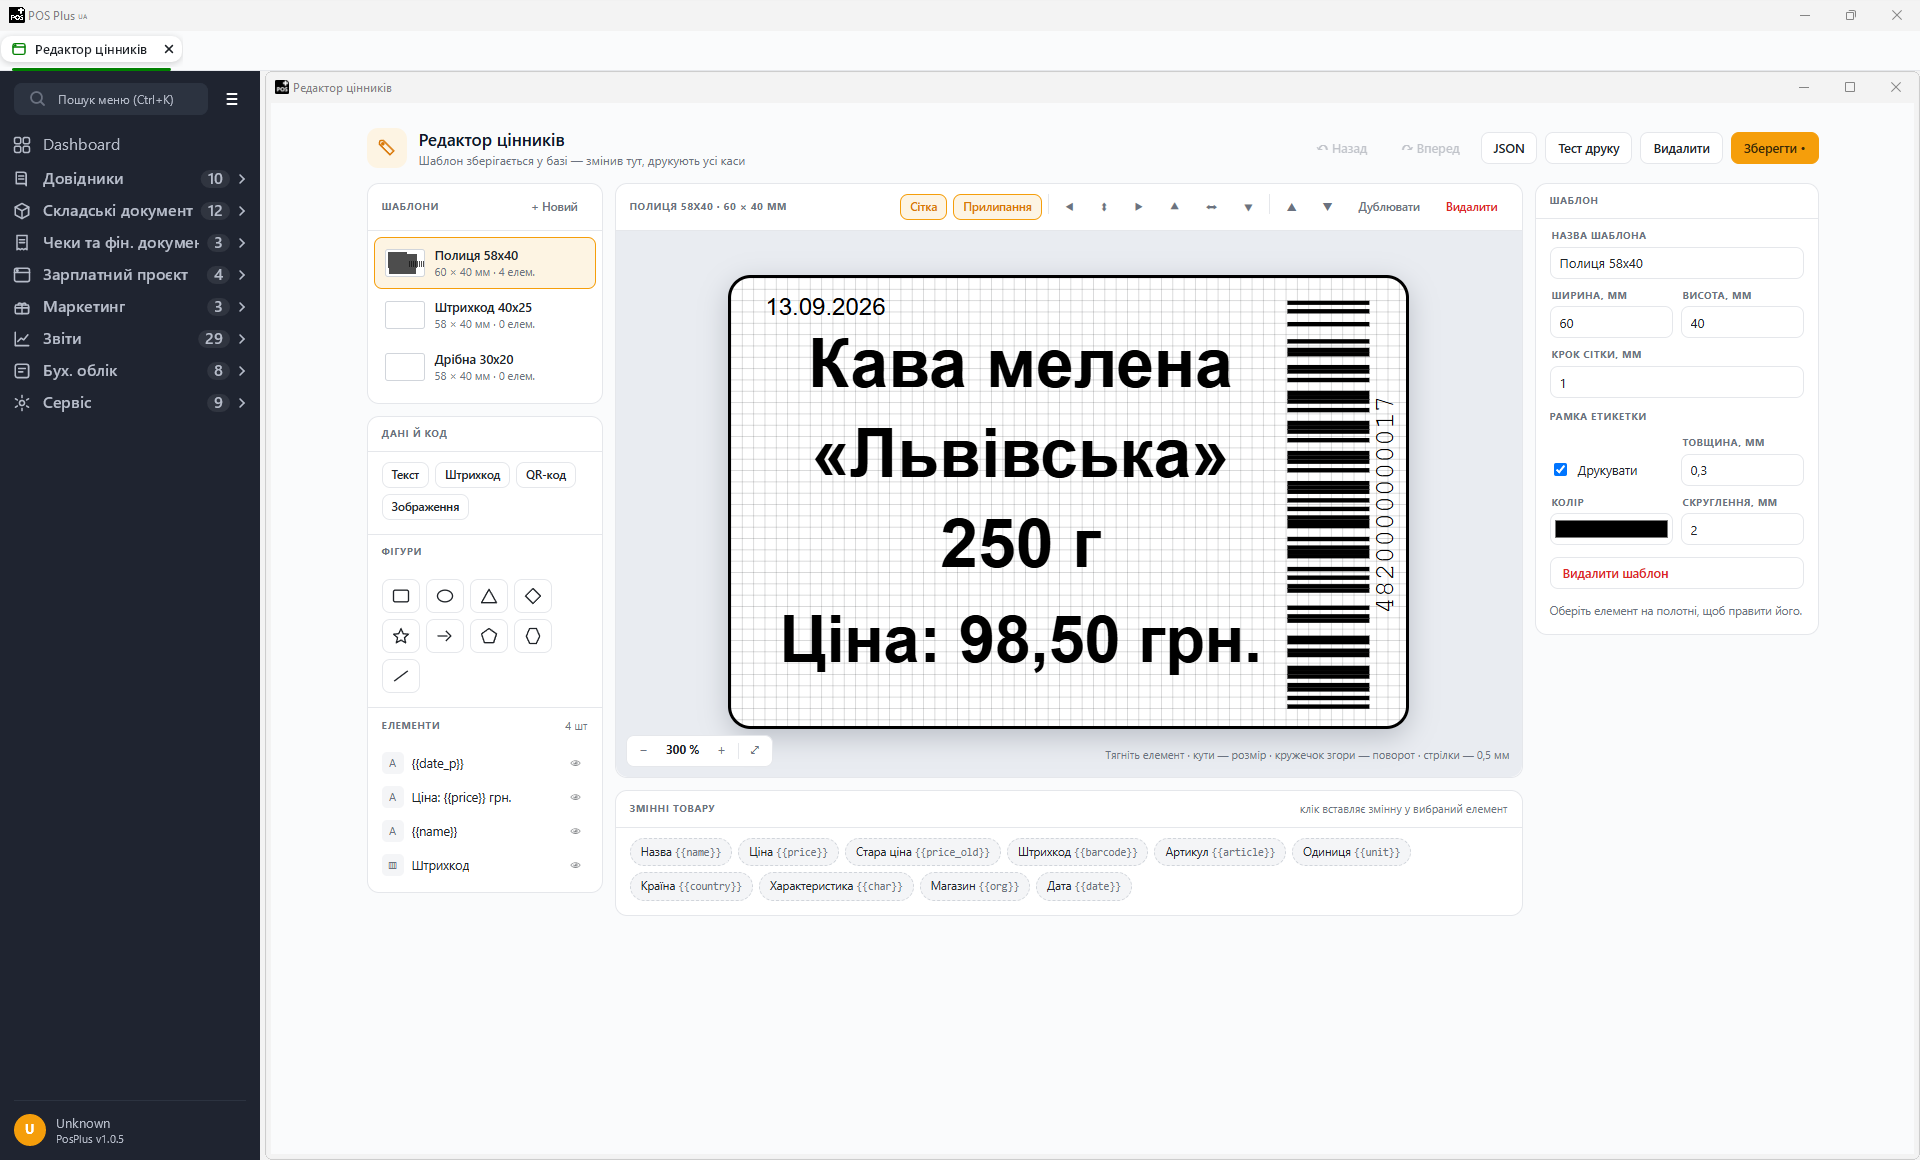Add a rectangle shape
The height and width of the screenshot is (1160, 1920).
401,596
